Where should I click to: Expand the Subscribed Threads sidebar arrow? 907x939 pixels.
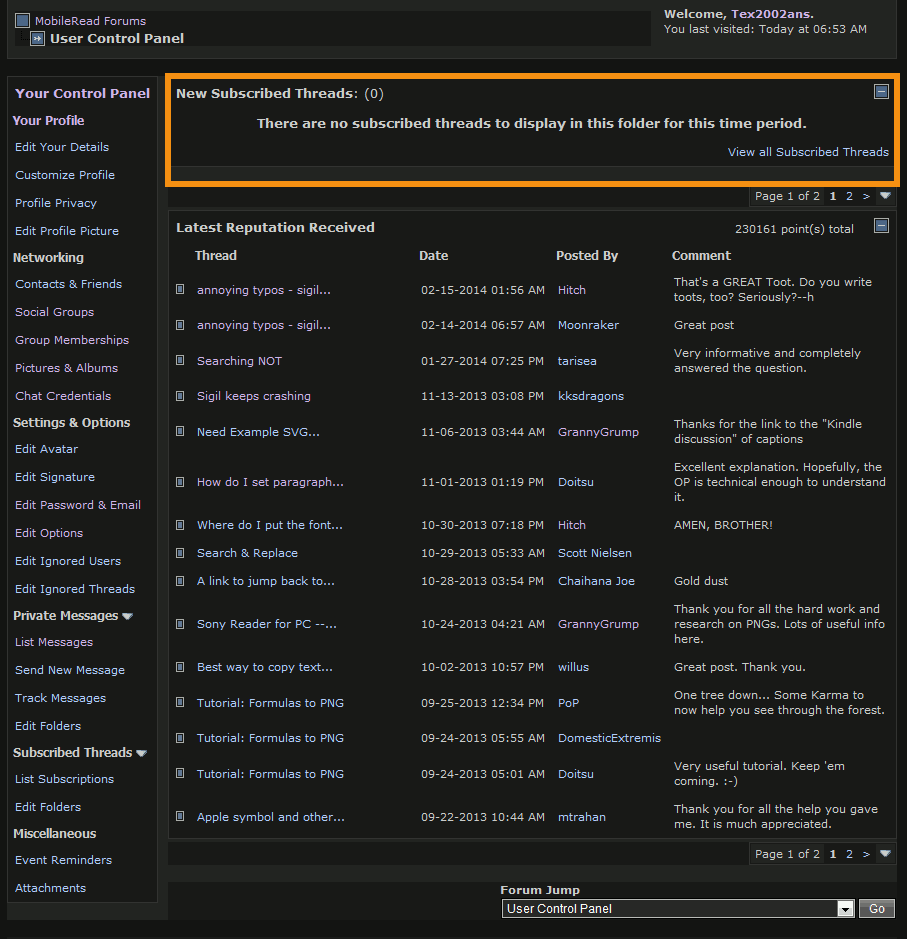(141, 753)
